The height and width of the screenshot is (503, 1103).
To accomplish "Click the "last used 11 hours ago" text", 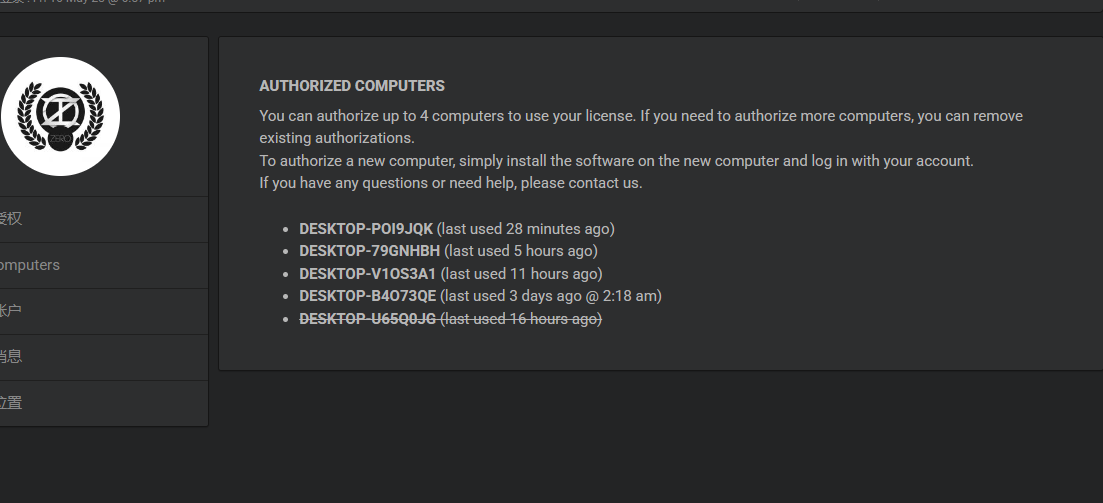I will (x=521, y=274).
